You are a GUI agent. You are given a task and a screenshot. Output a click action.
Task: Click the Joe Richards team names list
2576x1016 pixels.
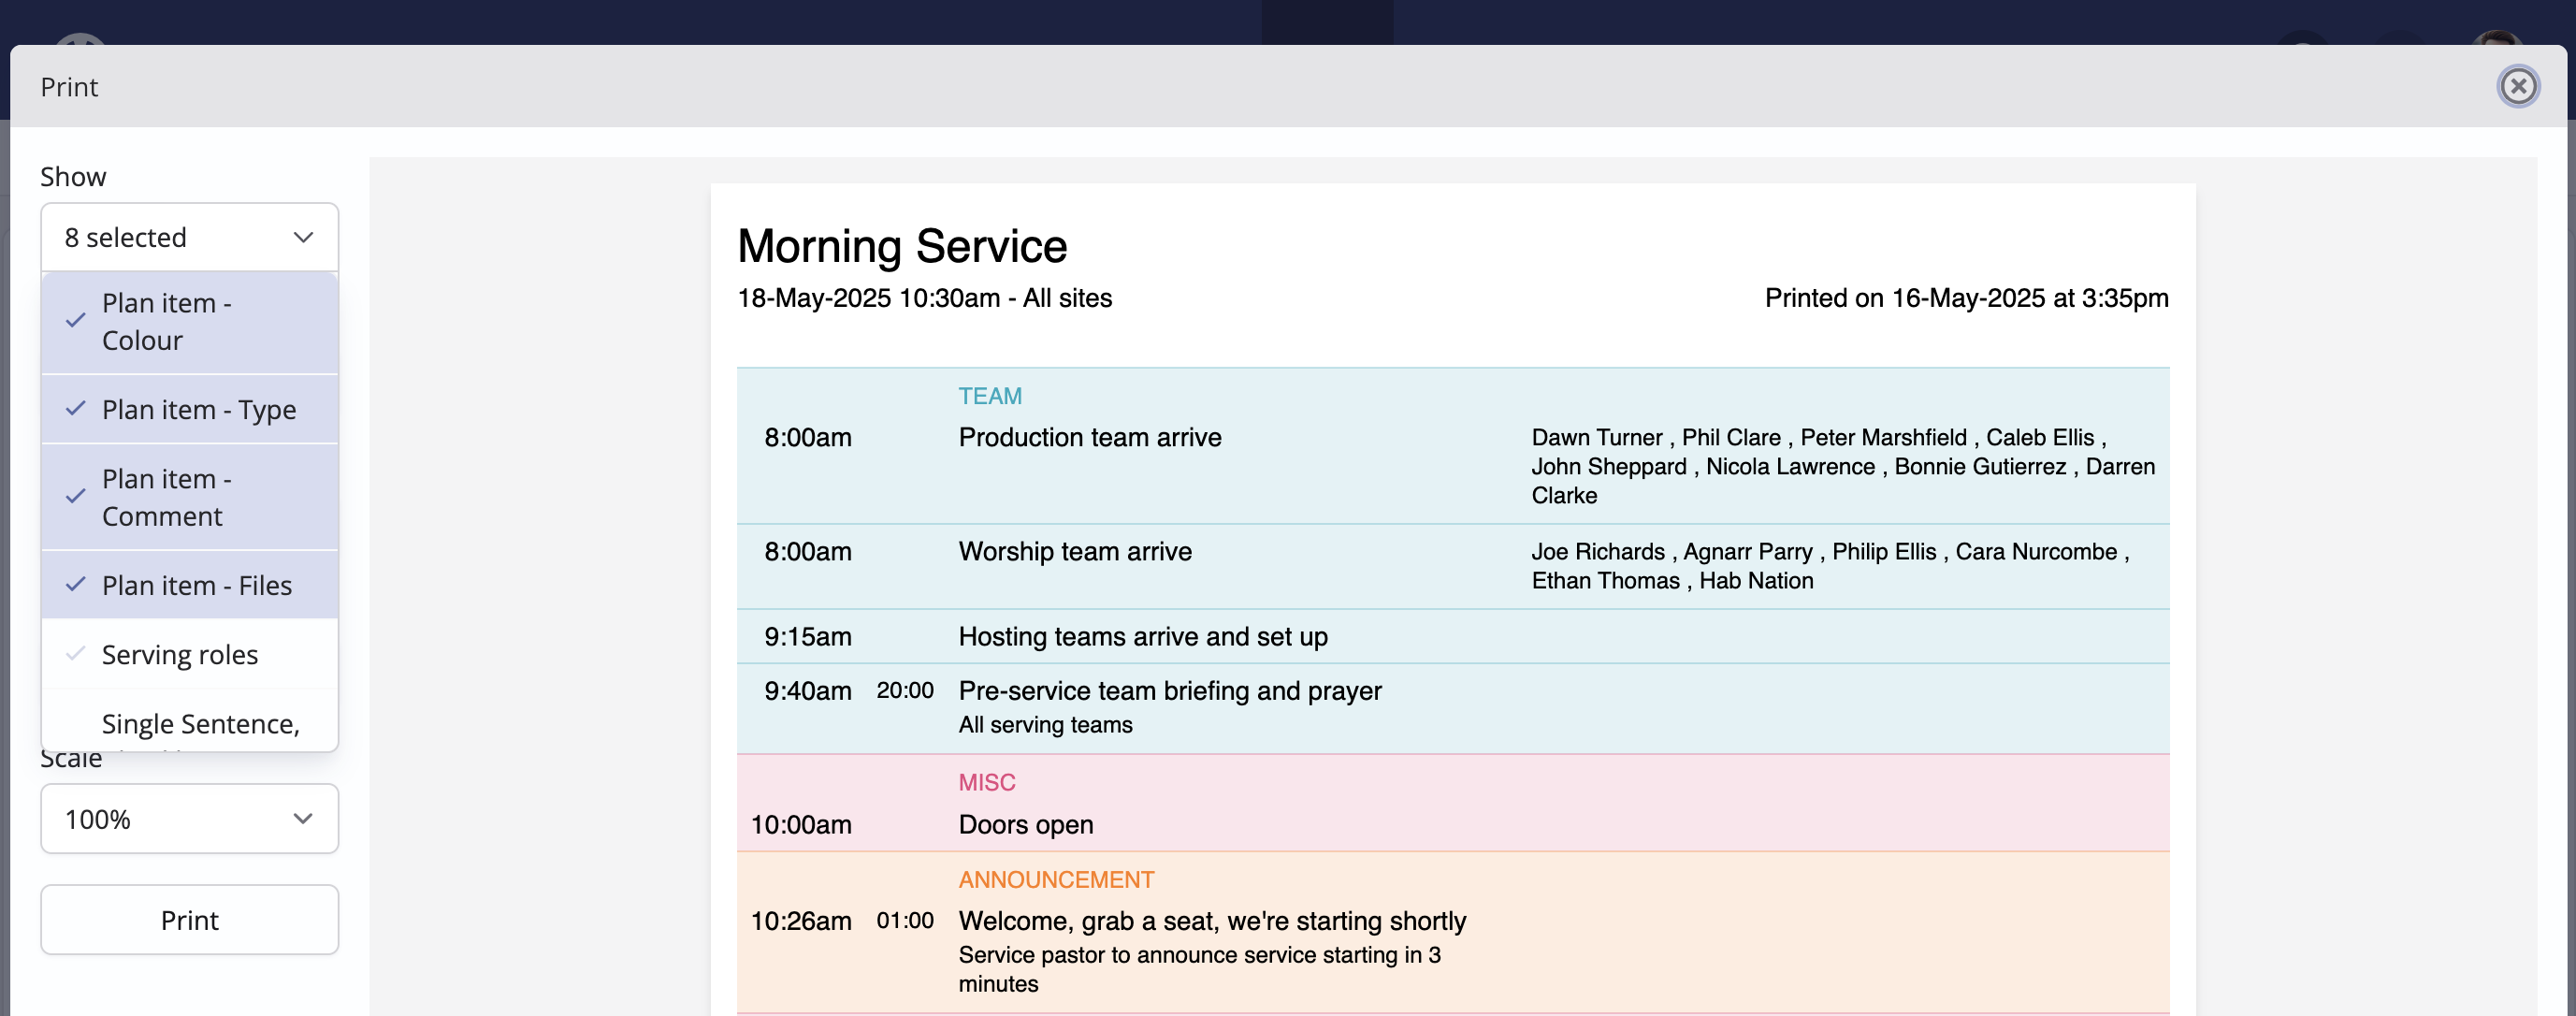(x=1830, y=565)
